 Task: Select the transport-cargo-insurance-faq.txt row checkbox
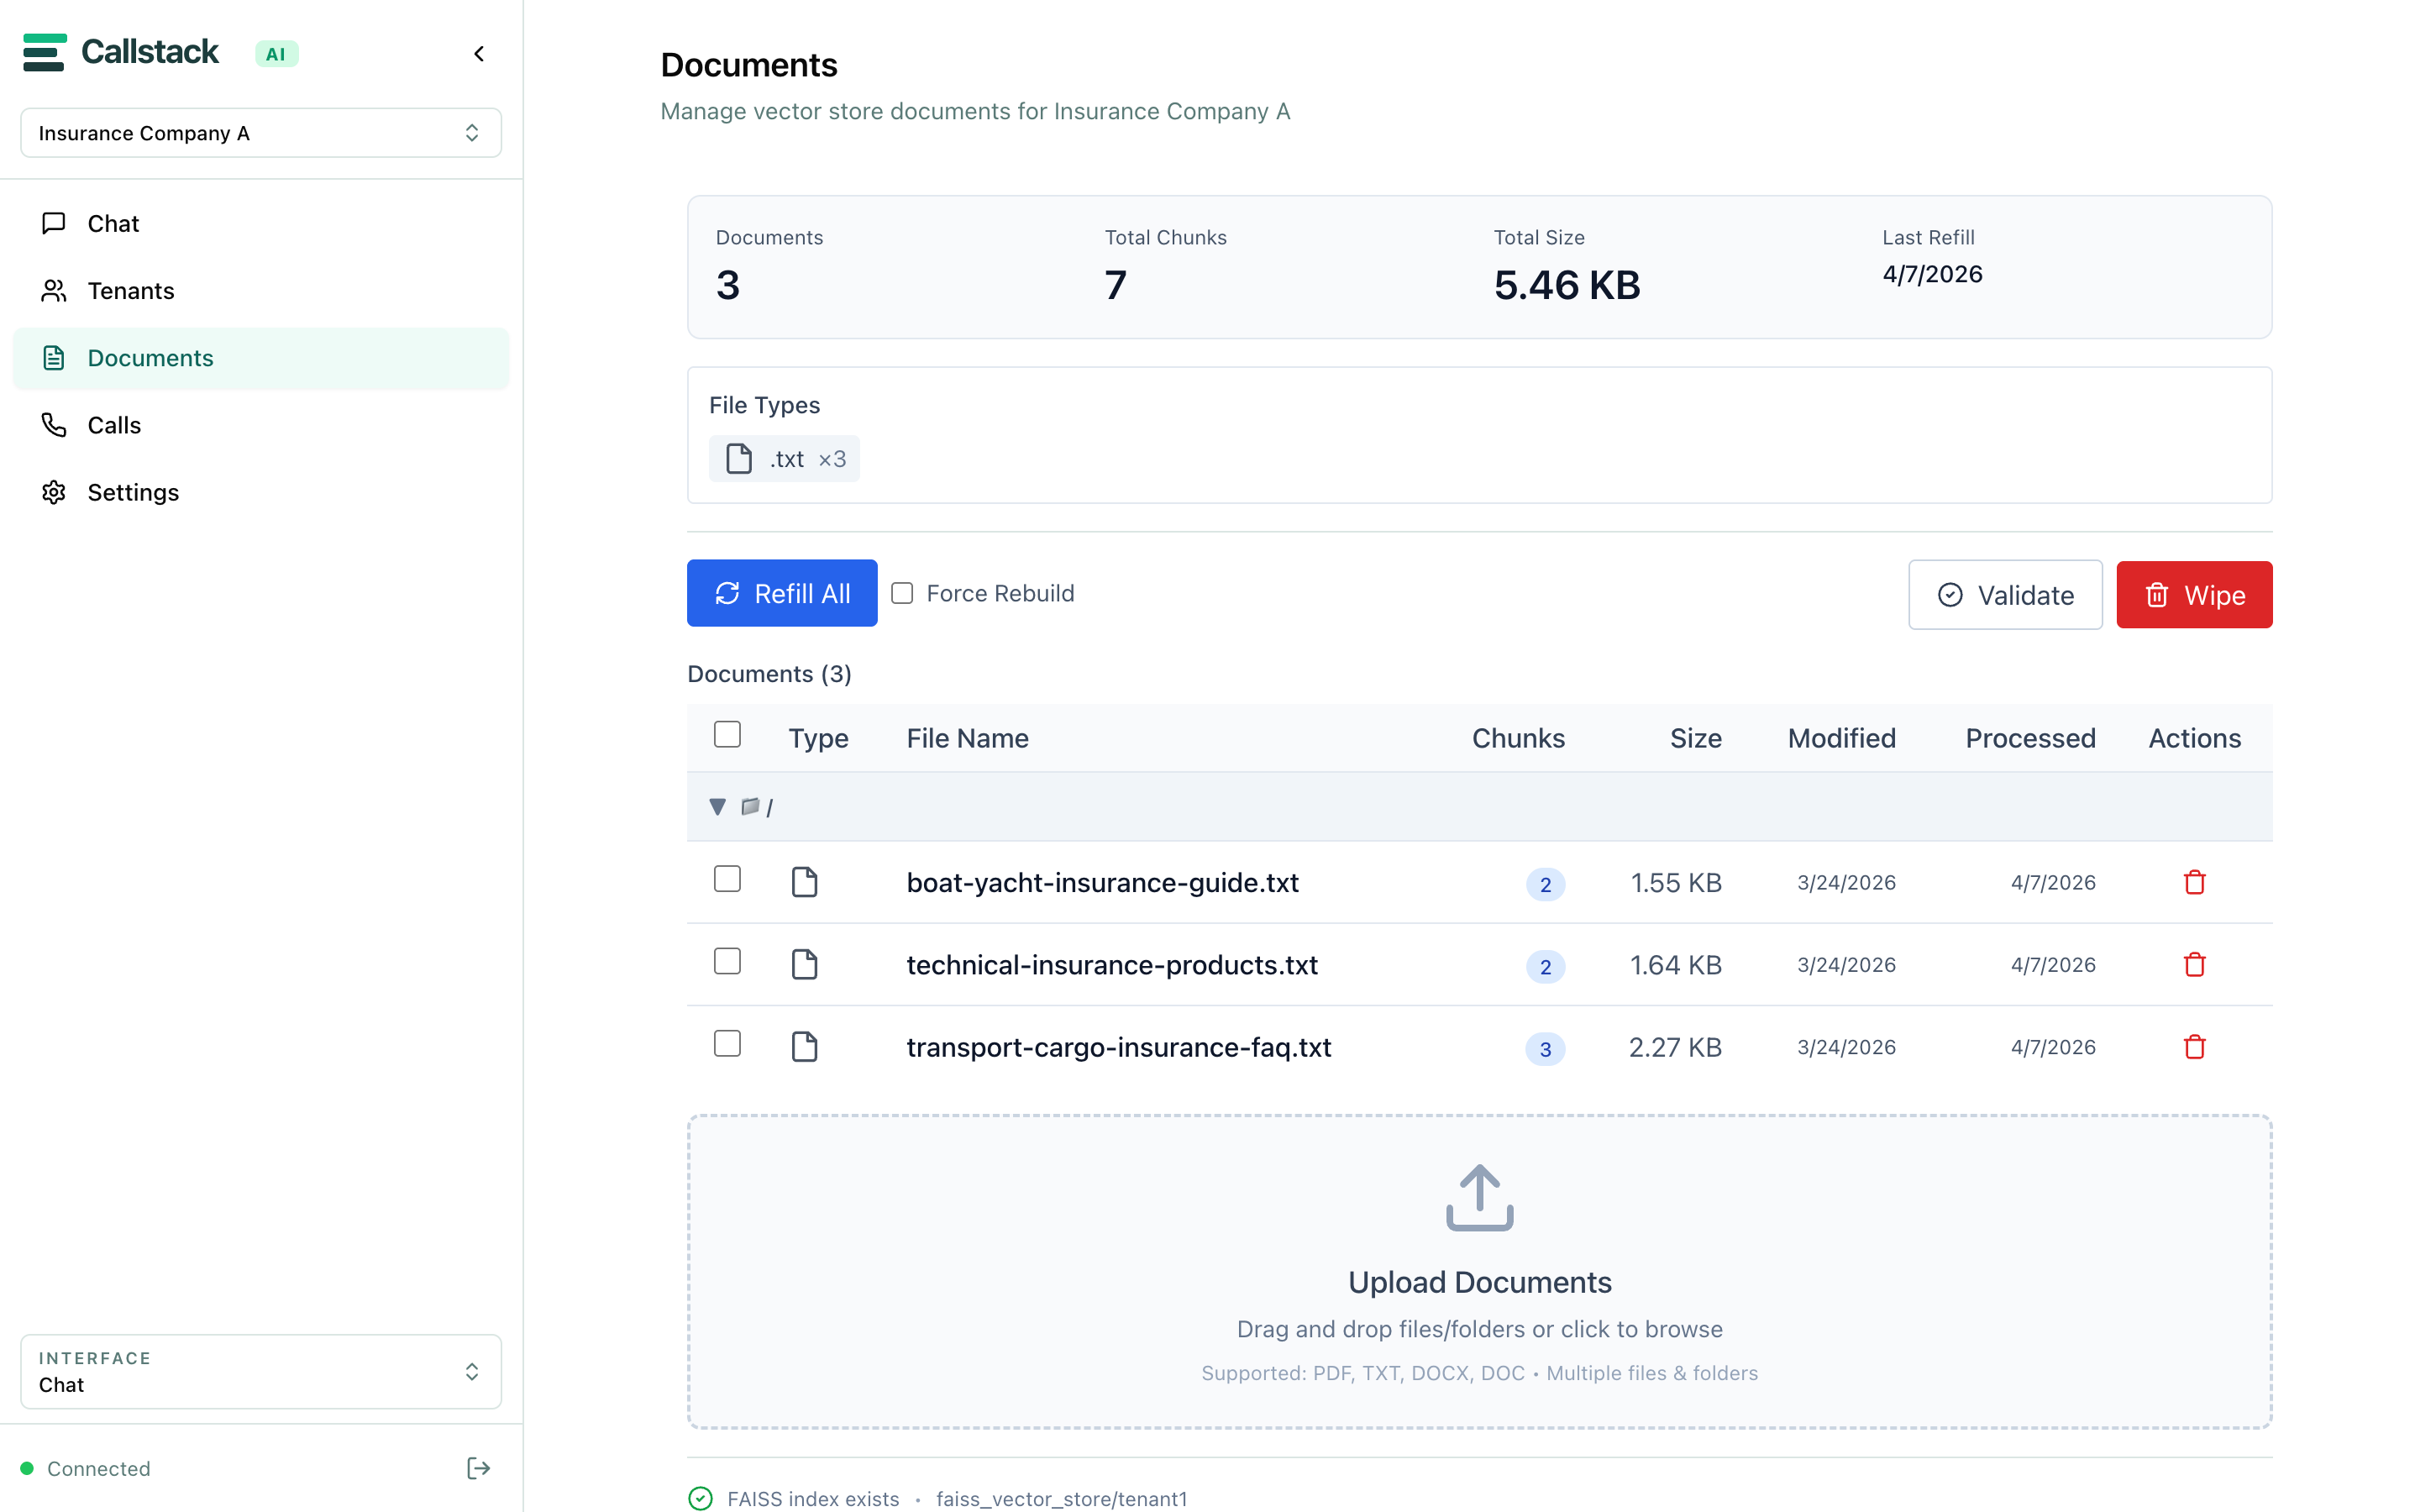[x=727, y=1044]
